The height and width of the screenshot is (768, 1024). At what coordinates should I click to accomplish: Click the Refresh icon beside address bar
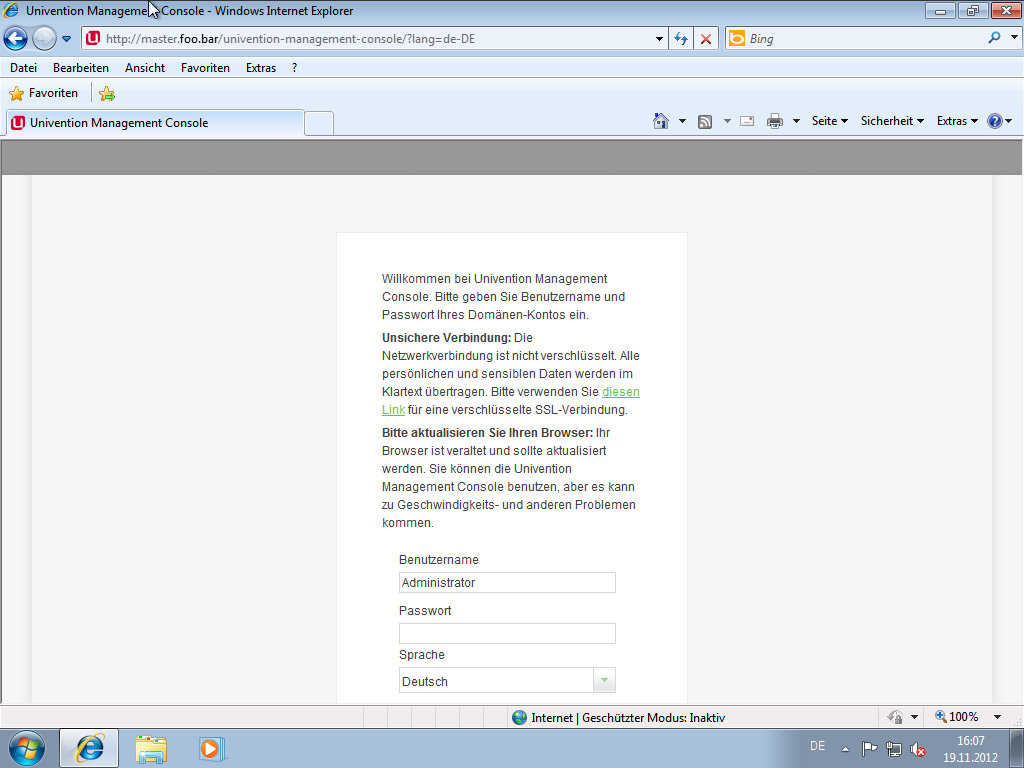681,39
